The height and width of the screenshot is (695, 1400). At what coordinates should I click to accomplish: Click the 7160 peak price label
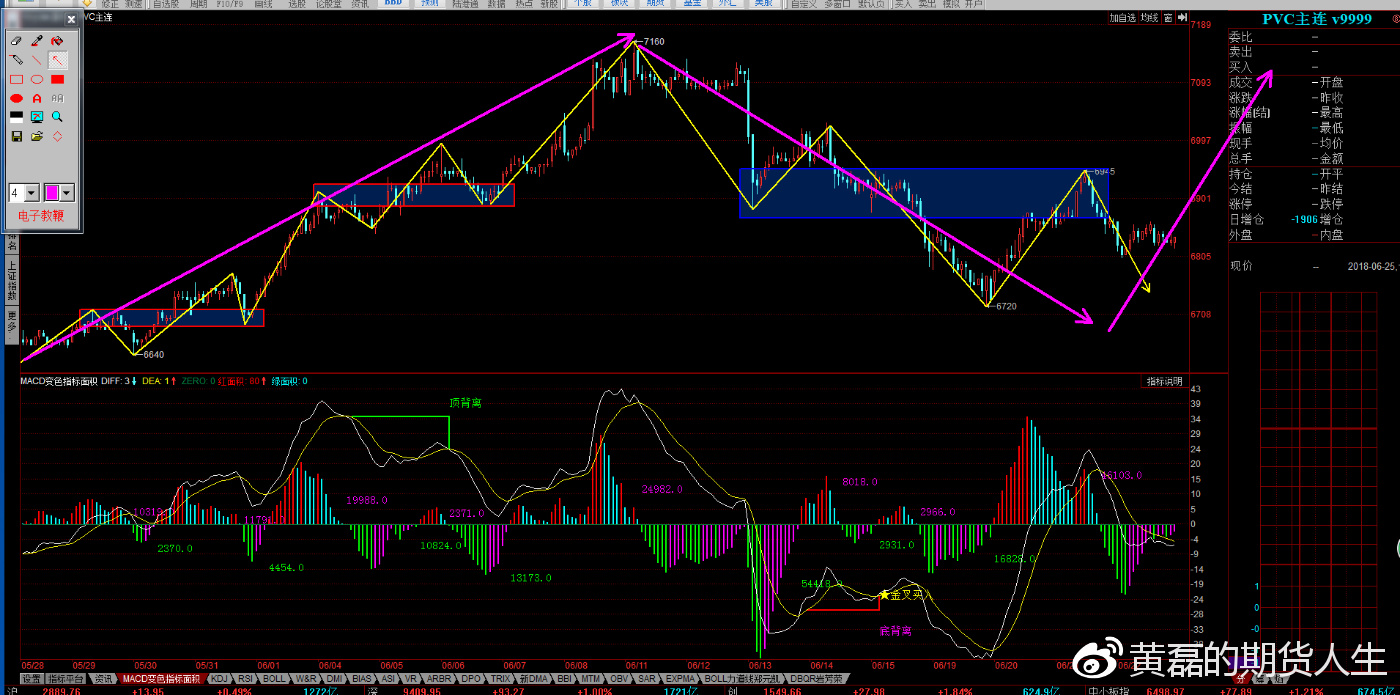tap(654, 41)
